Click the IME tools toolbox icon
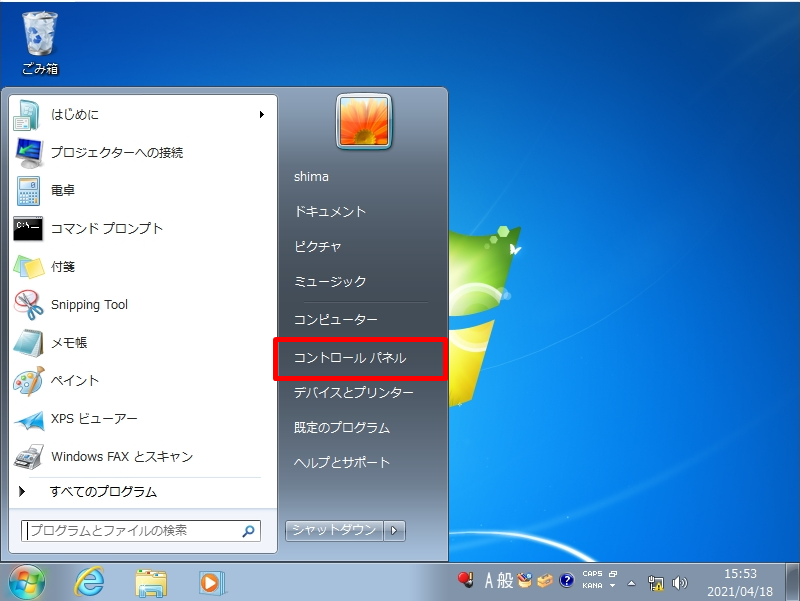800x601 pixels. click(545, 581)
